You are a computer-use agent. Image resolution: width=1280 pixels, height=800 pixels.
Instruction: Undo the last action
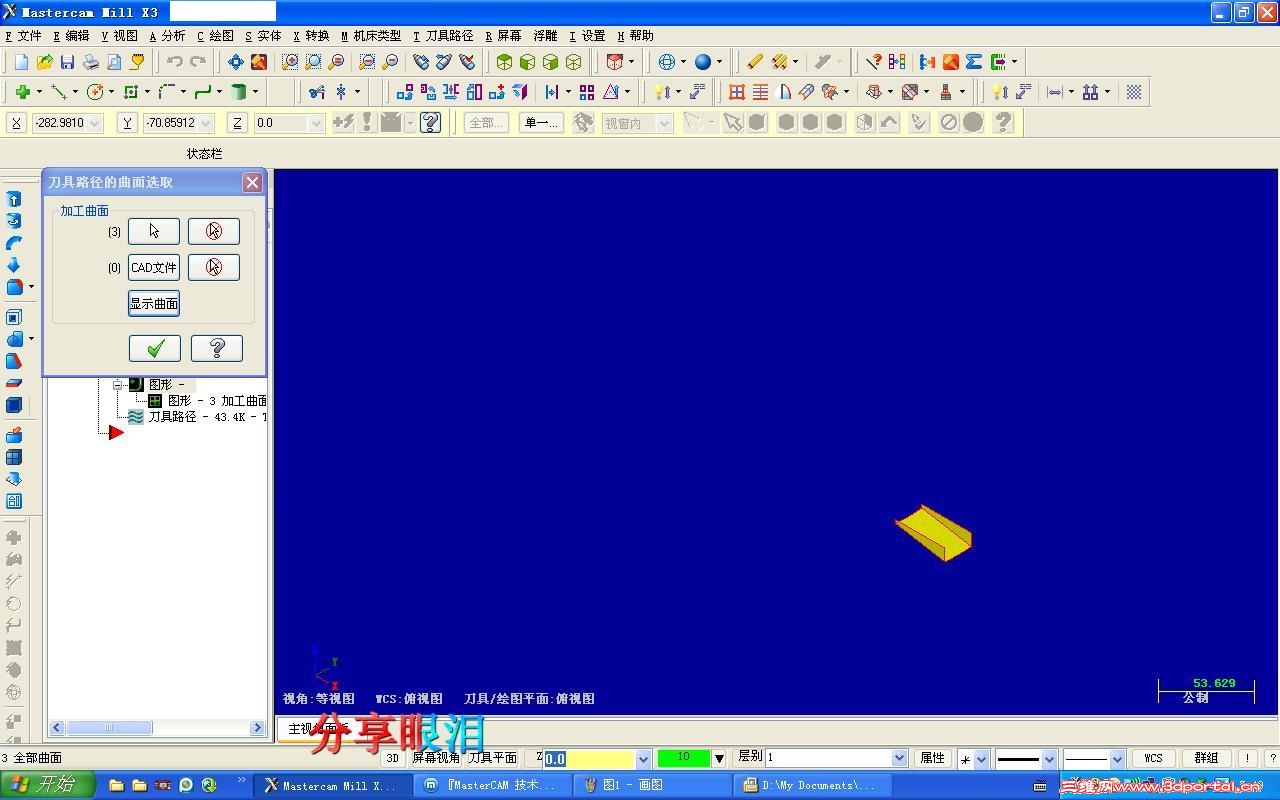174,62
